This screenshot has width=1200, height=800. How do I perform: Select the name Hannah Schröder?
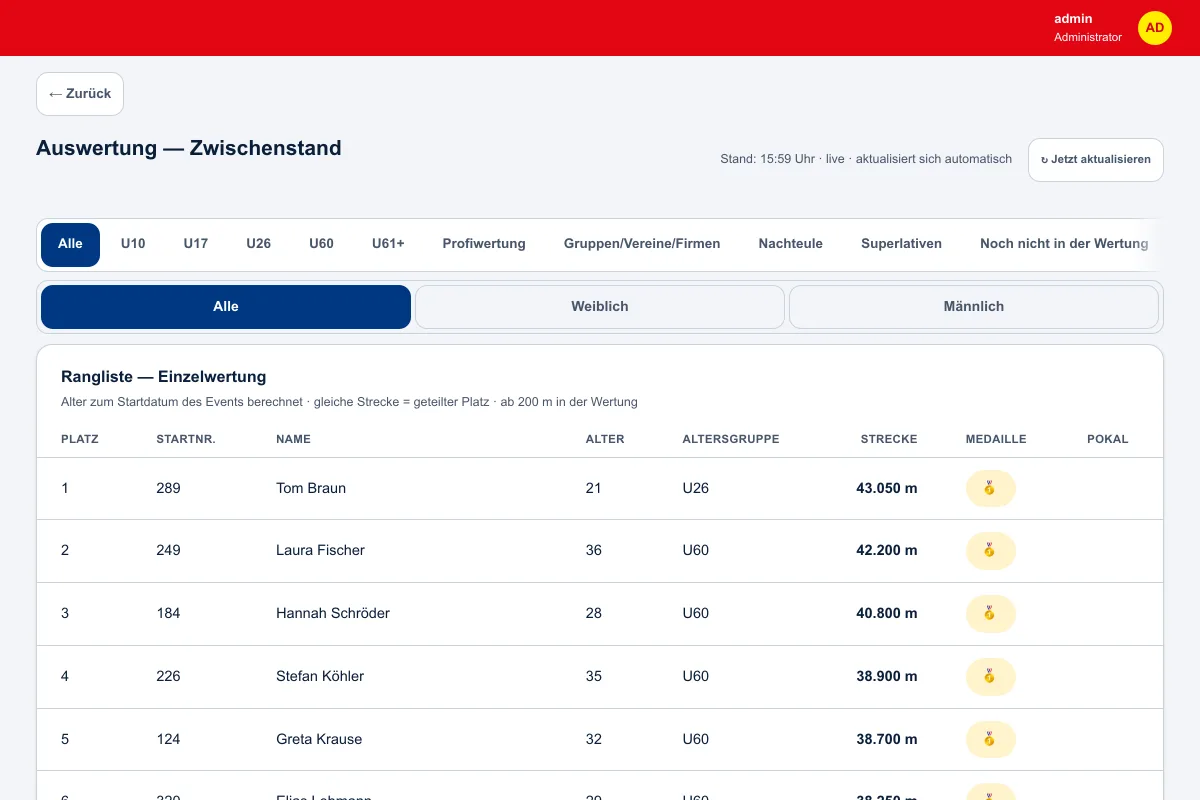click(333, 614)
